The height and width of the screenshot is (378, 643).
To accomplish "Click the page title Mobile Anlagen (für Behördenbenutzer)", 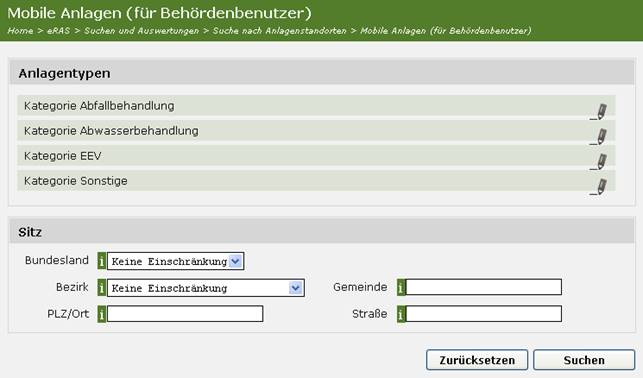I will (160, 13).
